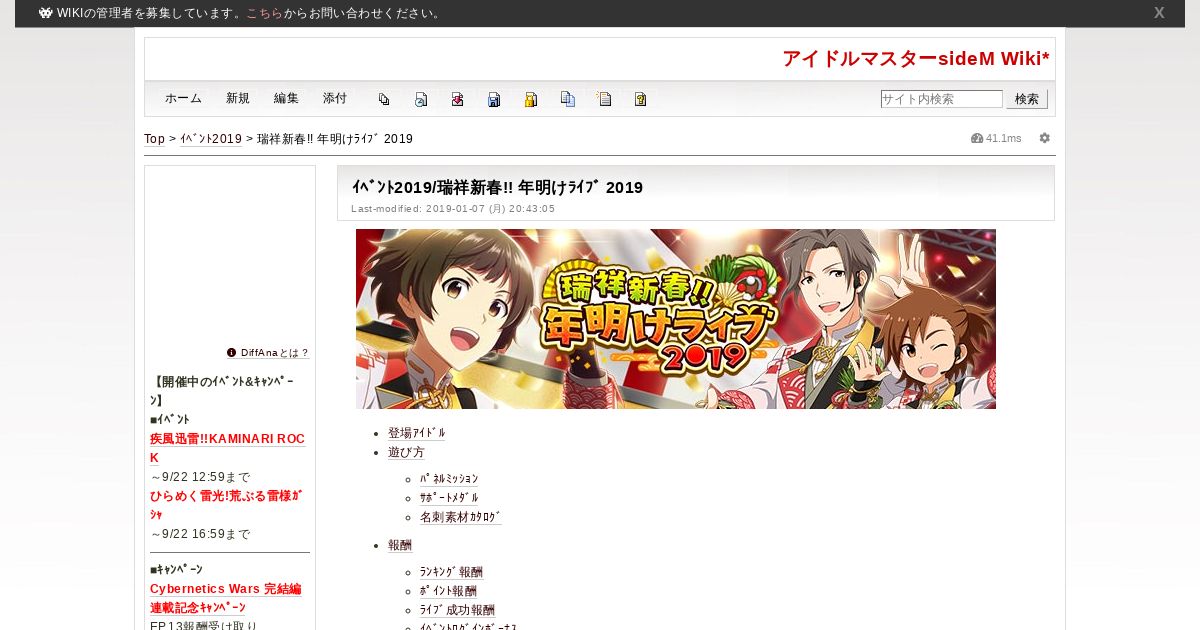Jump to ﾗﾝｷﾝｸﾞ報酬 section
The width and height of the screenshot is (1200, 630).
pos(451,572)
